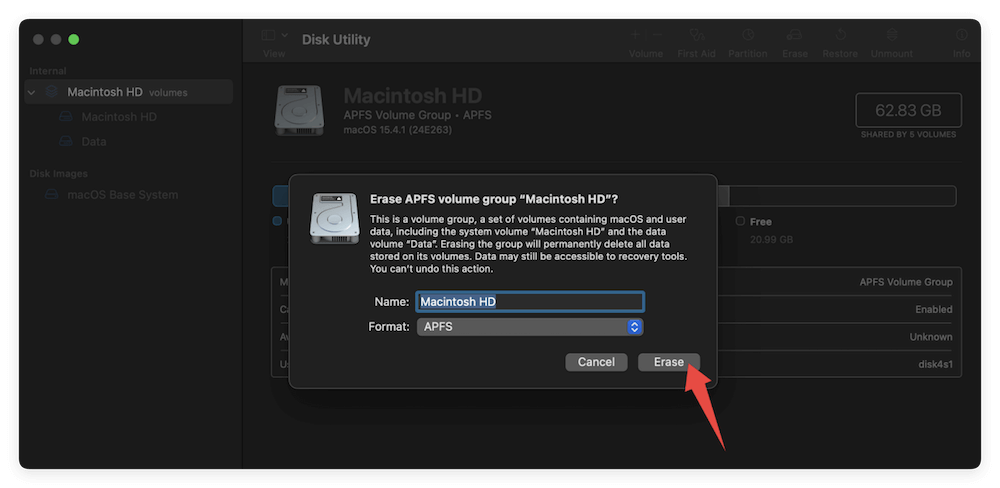Cancel the erase volume group dialog
Image resolution: width=1000 pixels, height=488 pixels.
596,362
